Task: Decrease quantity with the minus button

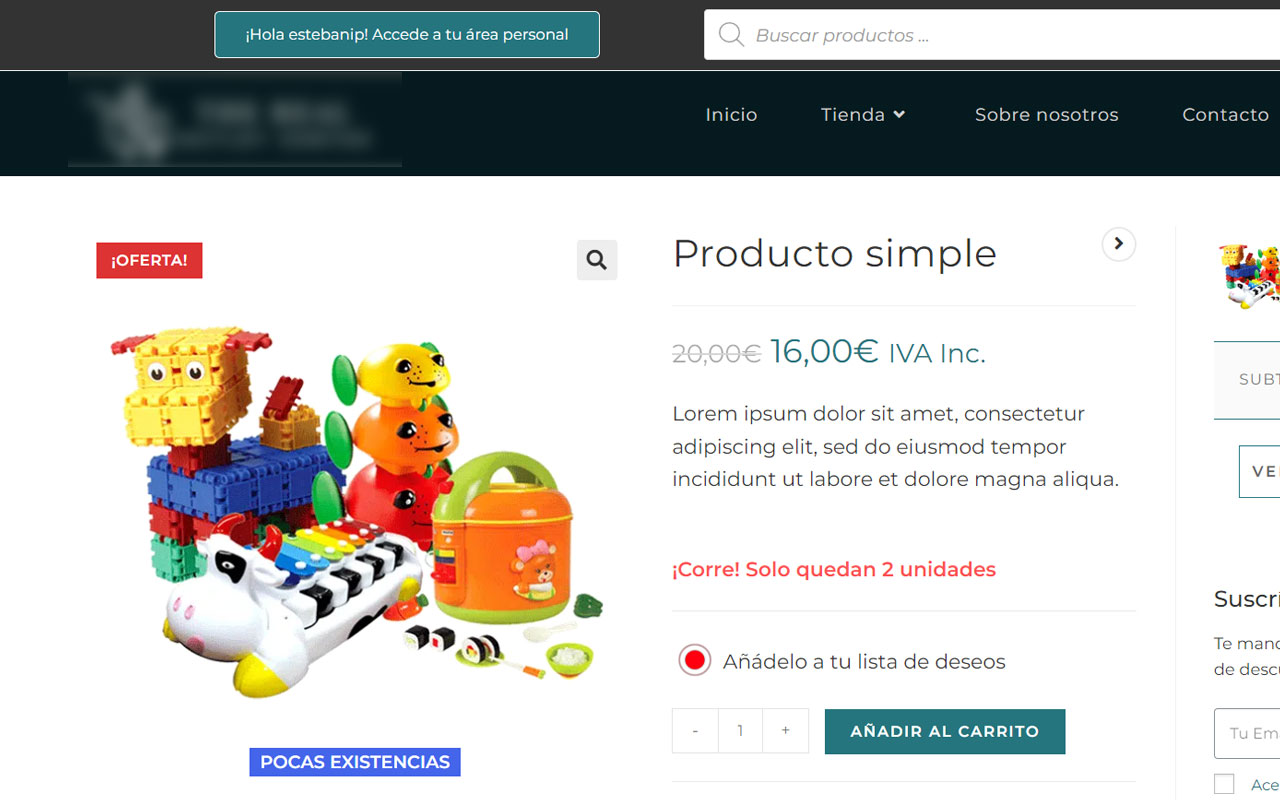Action: coord(695,731)
